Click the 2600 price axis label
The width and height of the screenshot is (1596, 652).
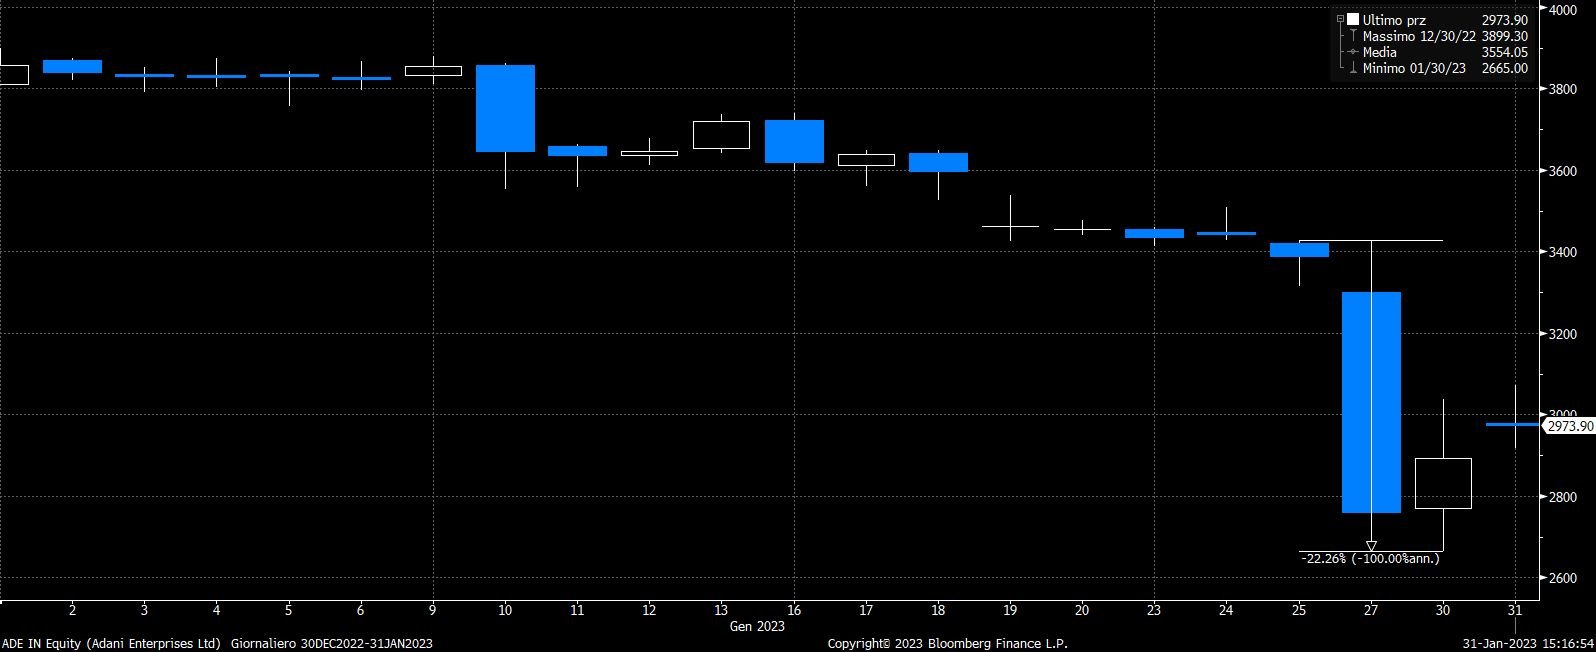click(1563, 578)
